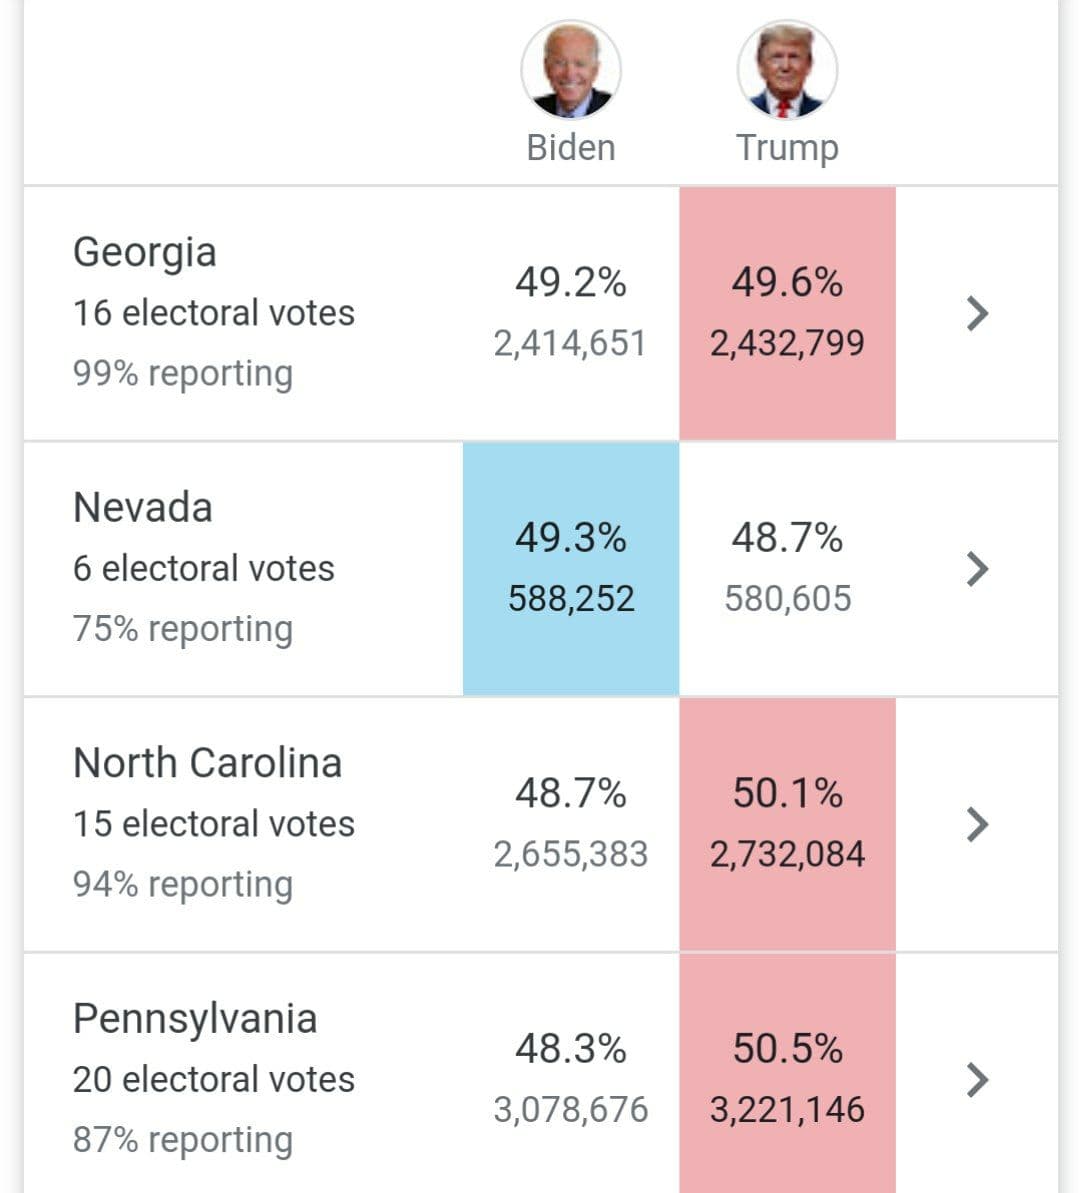This screenshot has width=1080, height=1193.
Task: Click the portrait above the Biden label
Action: click(x=571, y=71)
